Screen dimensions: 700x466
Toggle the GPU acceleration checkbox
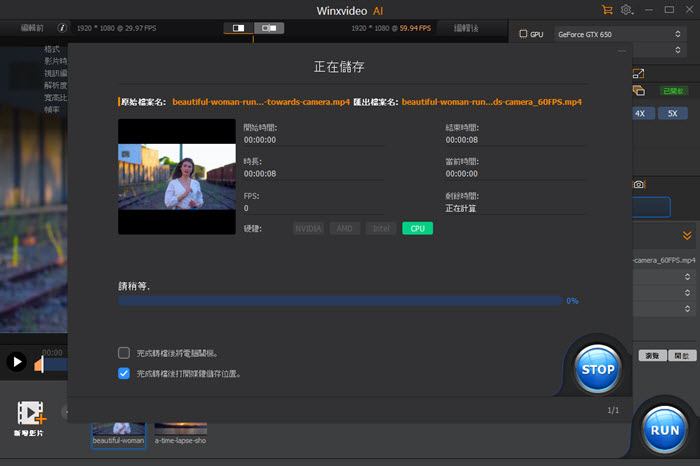click(x=523, y=34)
